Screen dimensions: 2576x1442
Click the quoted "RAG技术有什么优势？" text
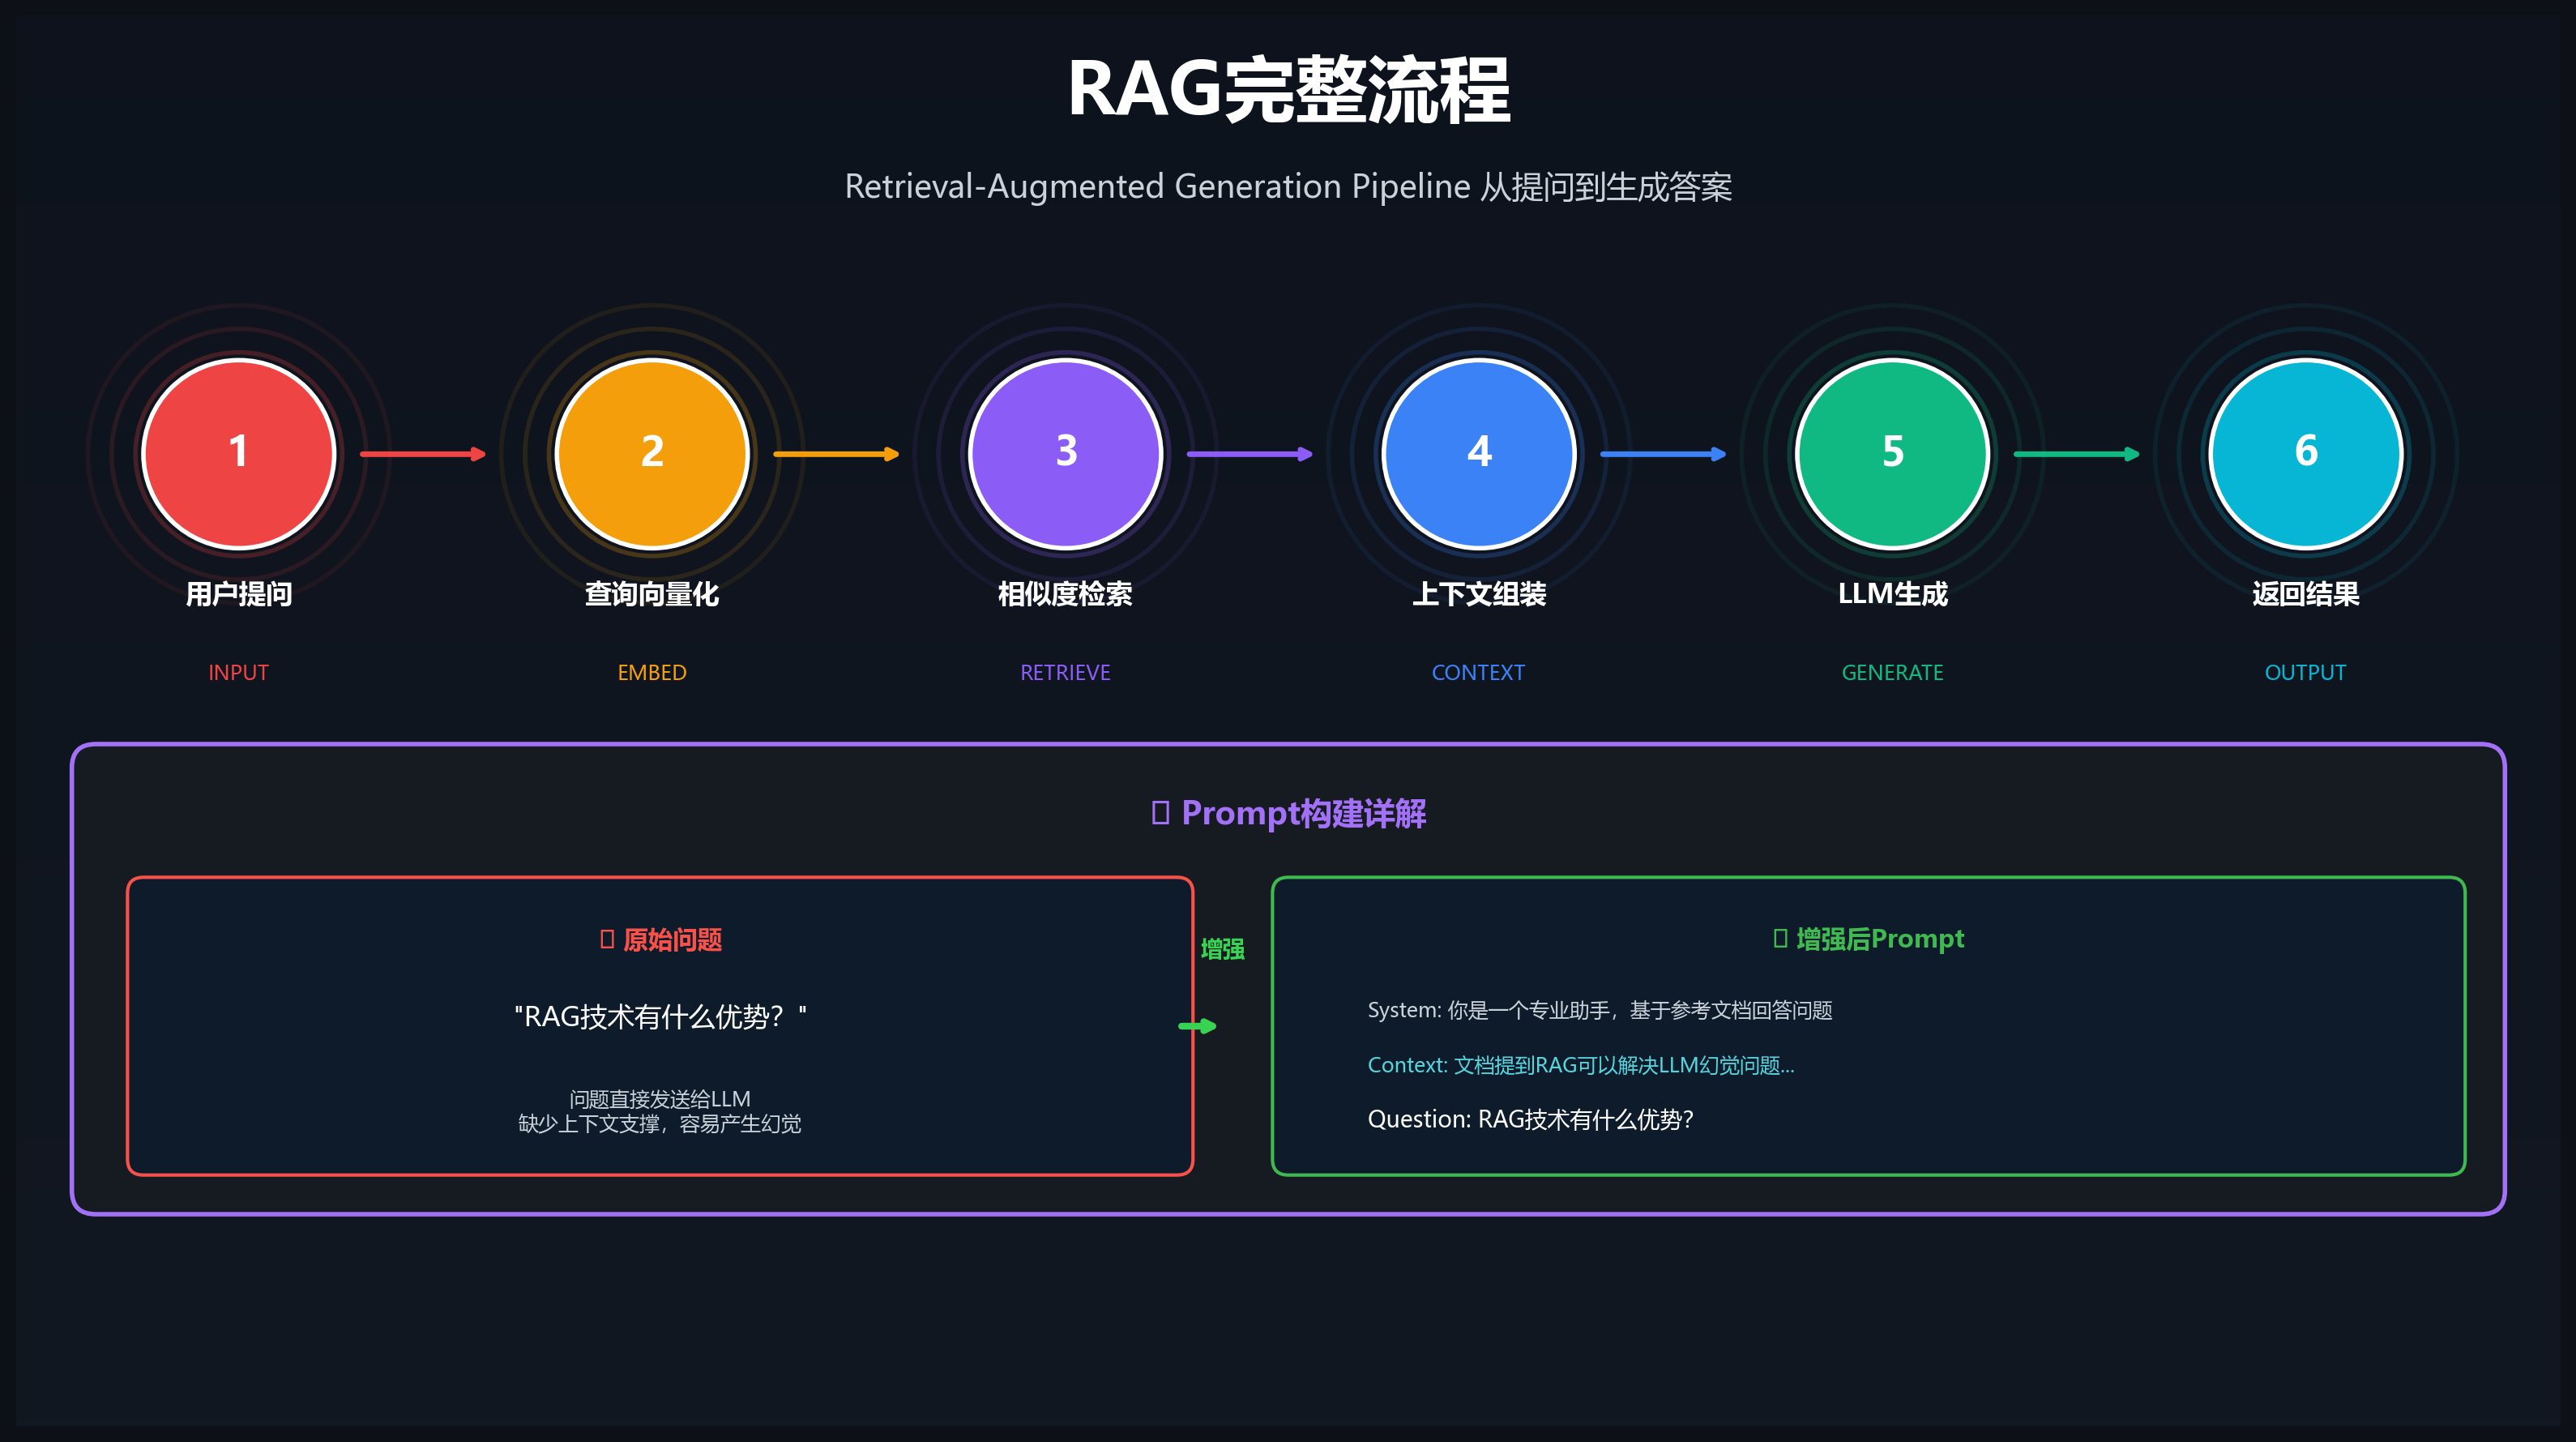click(x=660, y=1017)
